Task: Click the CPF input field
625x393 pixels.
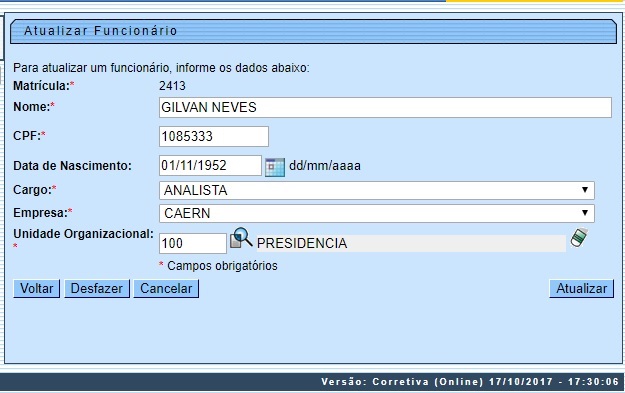Action: click(214, 136)
